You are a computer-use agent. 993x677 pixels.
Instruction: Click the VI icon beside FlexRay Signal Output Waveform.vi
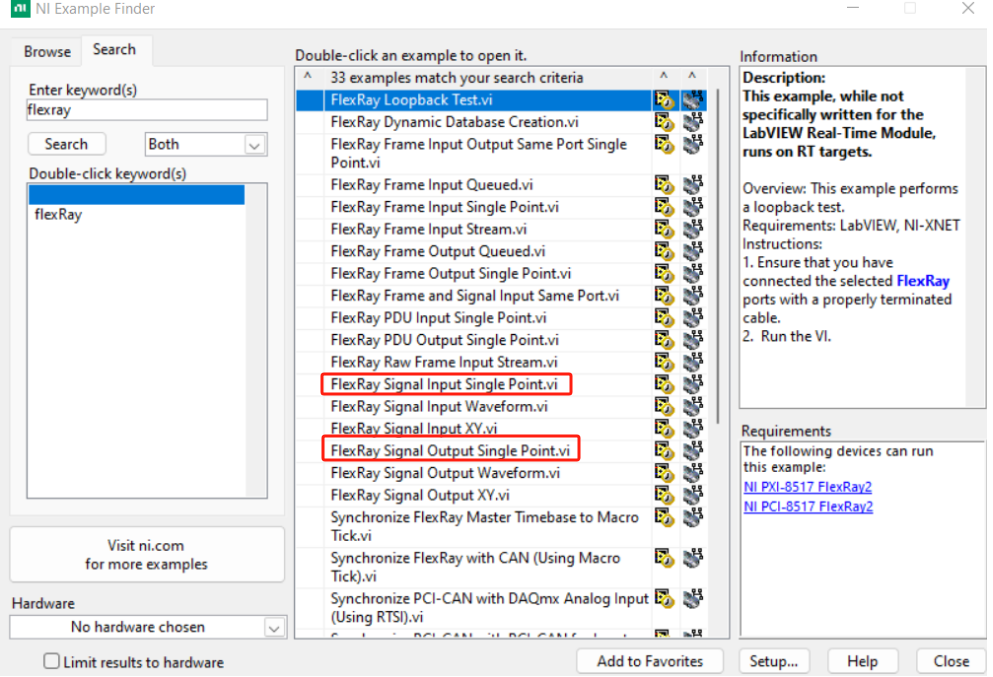click(664, 473)
